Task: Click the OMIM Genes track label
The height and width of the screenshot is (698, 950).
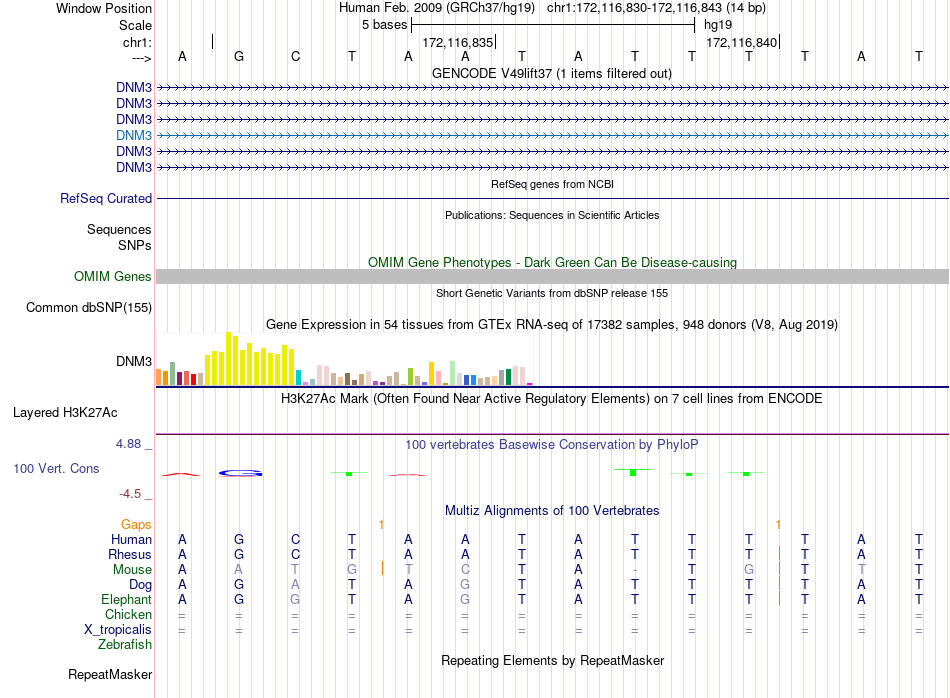Action: coord(113,276)
